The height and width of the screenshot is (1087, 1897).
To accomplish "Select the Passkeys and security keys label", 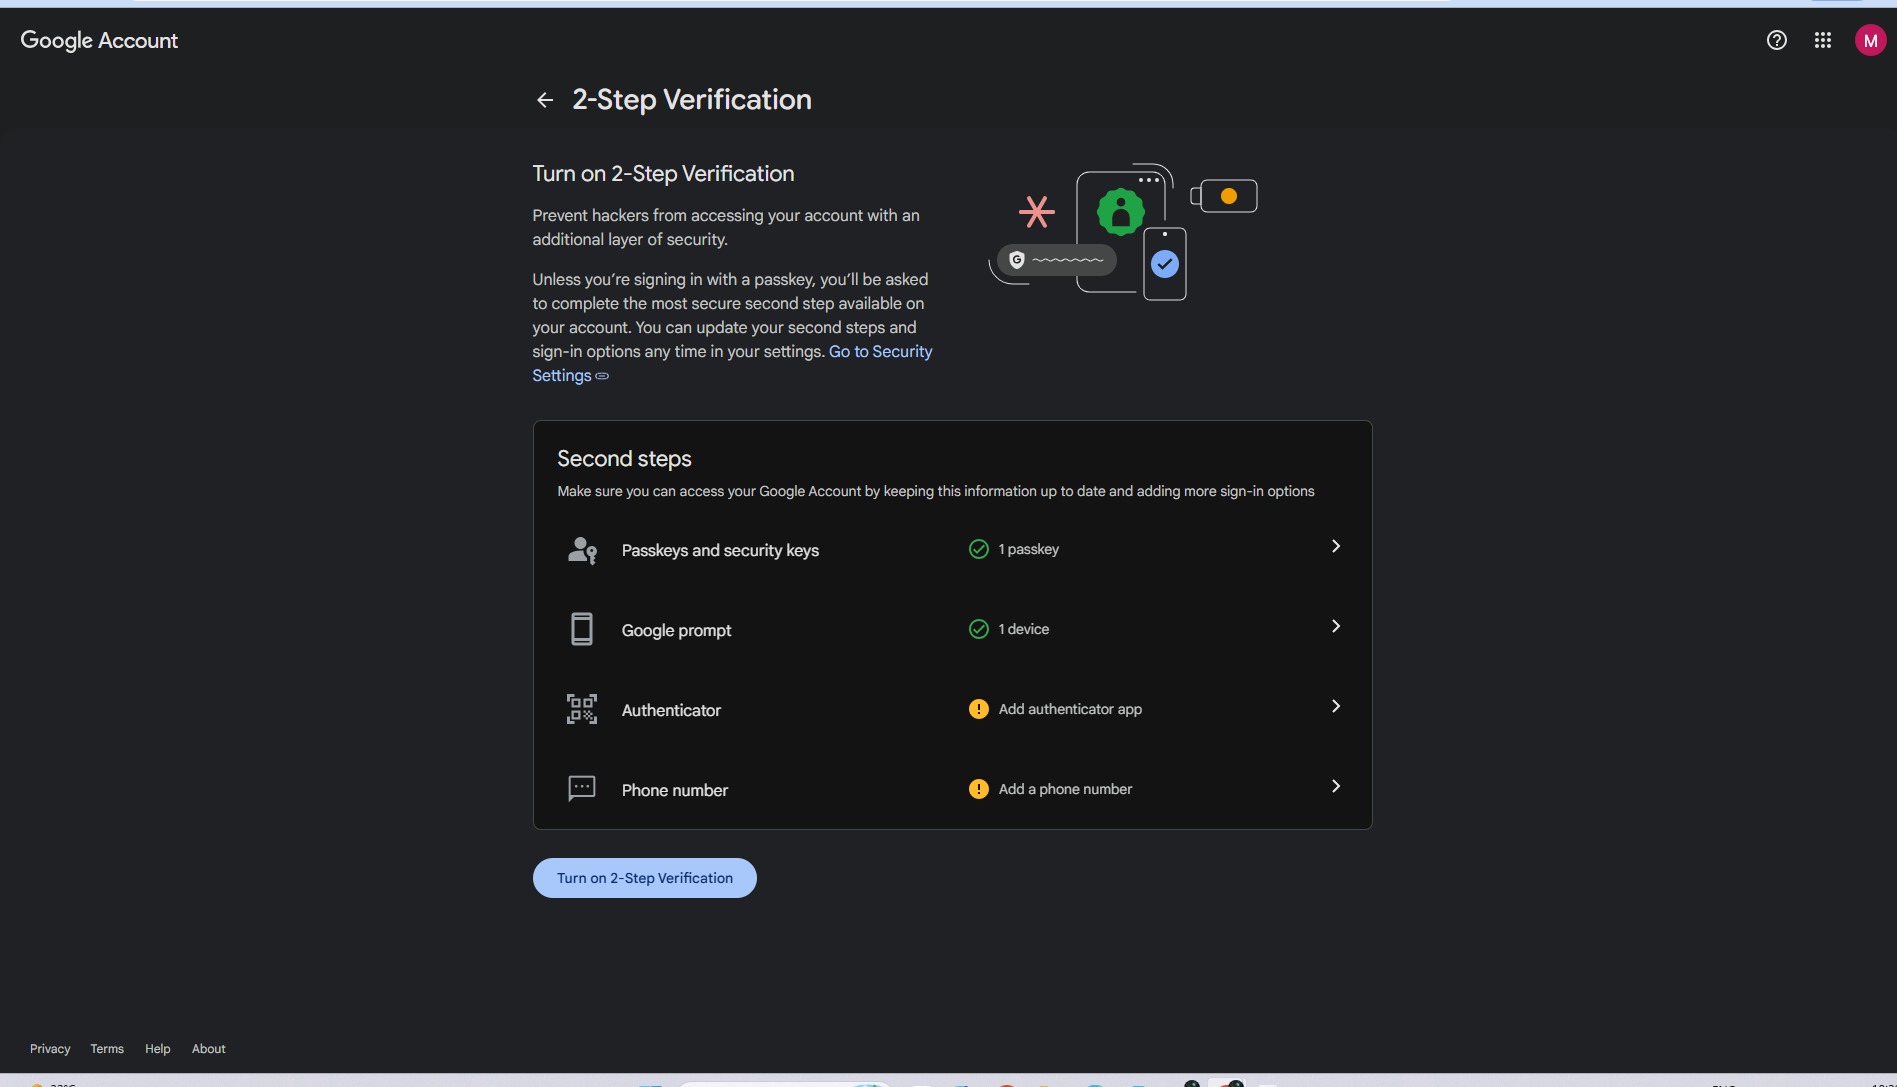I will tap(720, 550).
